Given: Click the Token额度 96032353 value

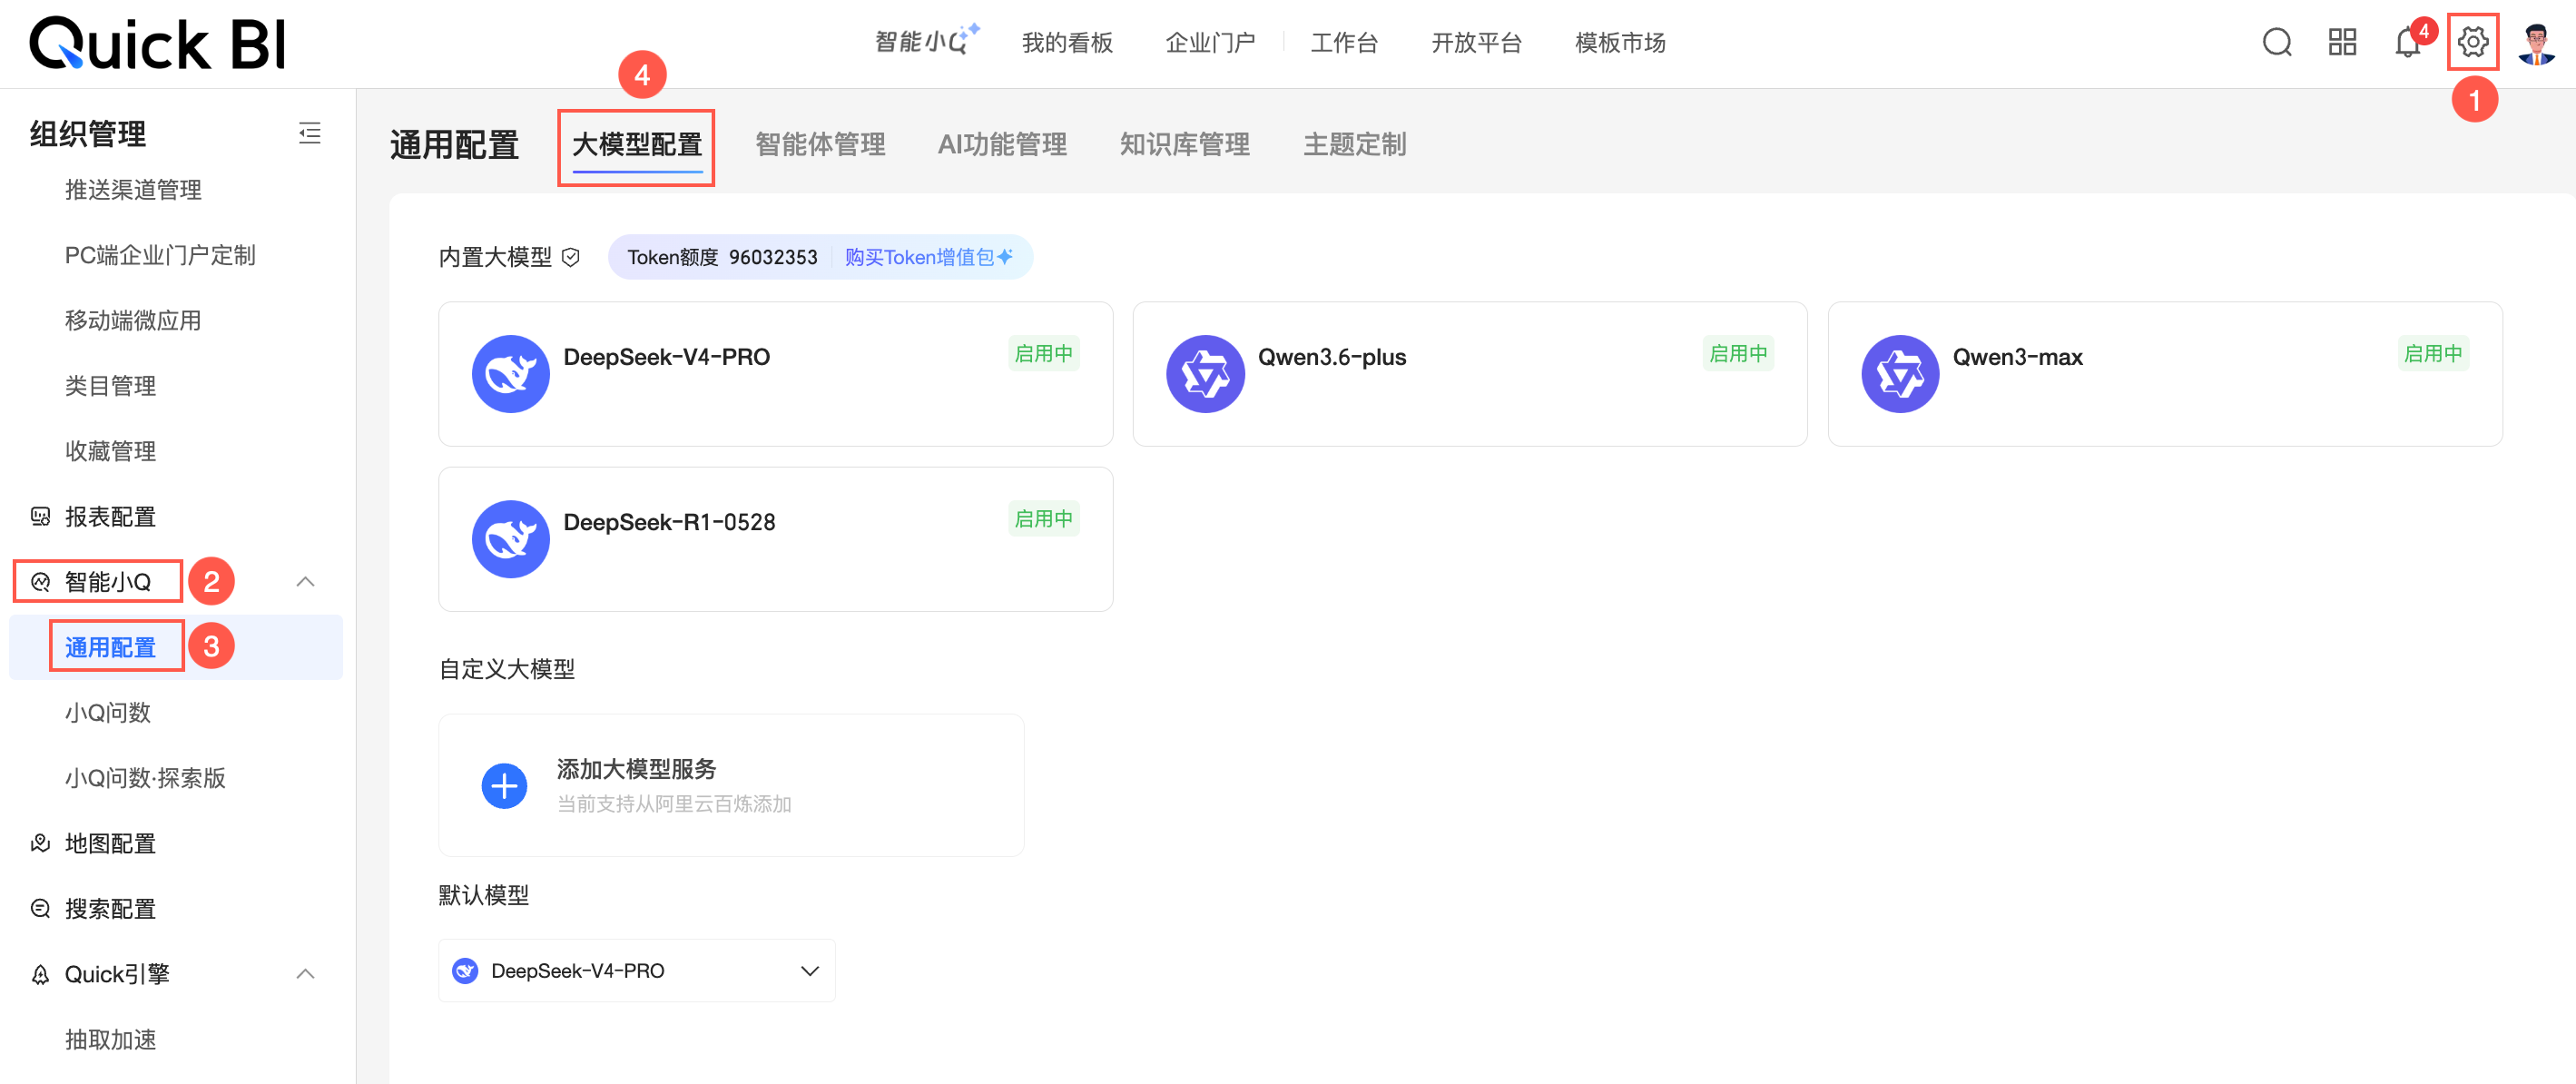Looking at the screenshot, I should pos(722,257).
